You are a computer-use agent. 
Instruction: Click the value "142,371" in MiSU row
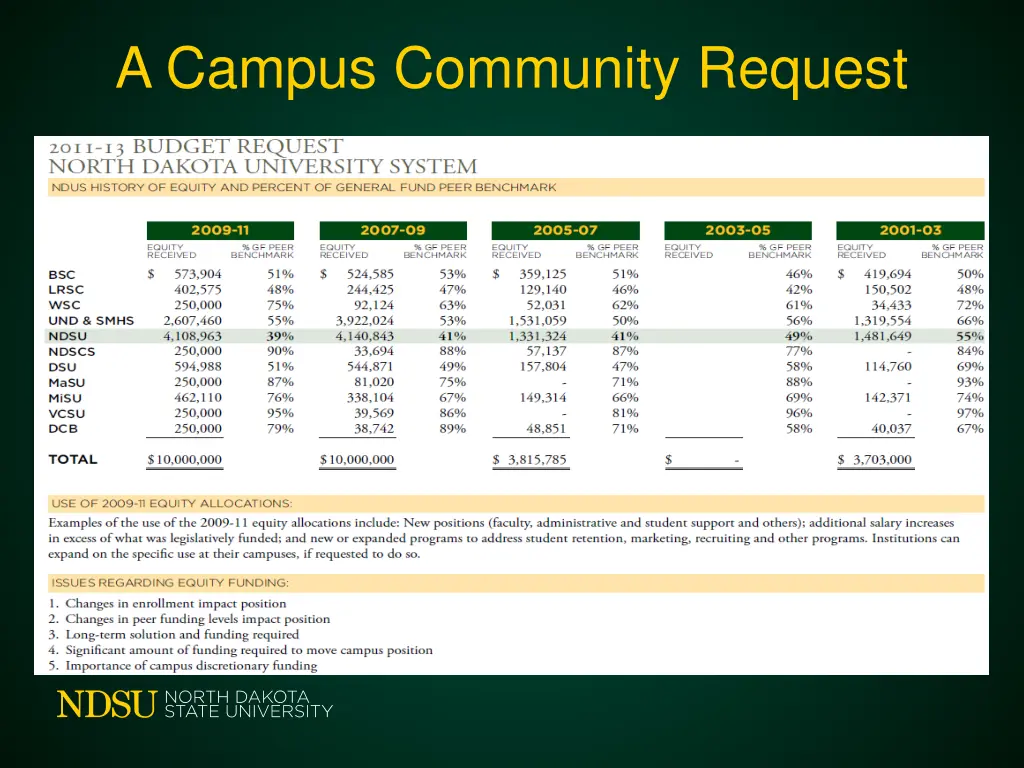[888, 398]
